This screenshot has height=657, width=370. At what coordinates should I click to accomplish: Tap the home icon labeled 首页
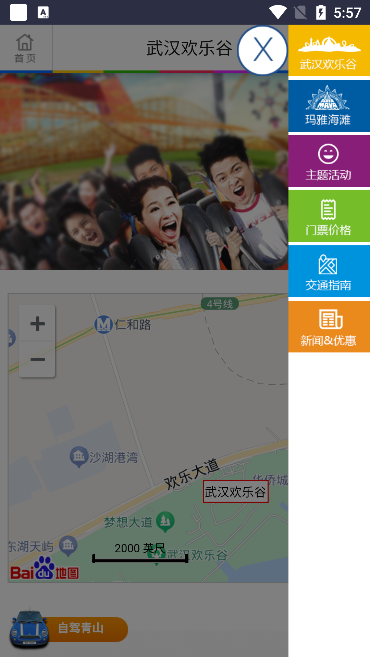point(25,48)
